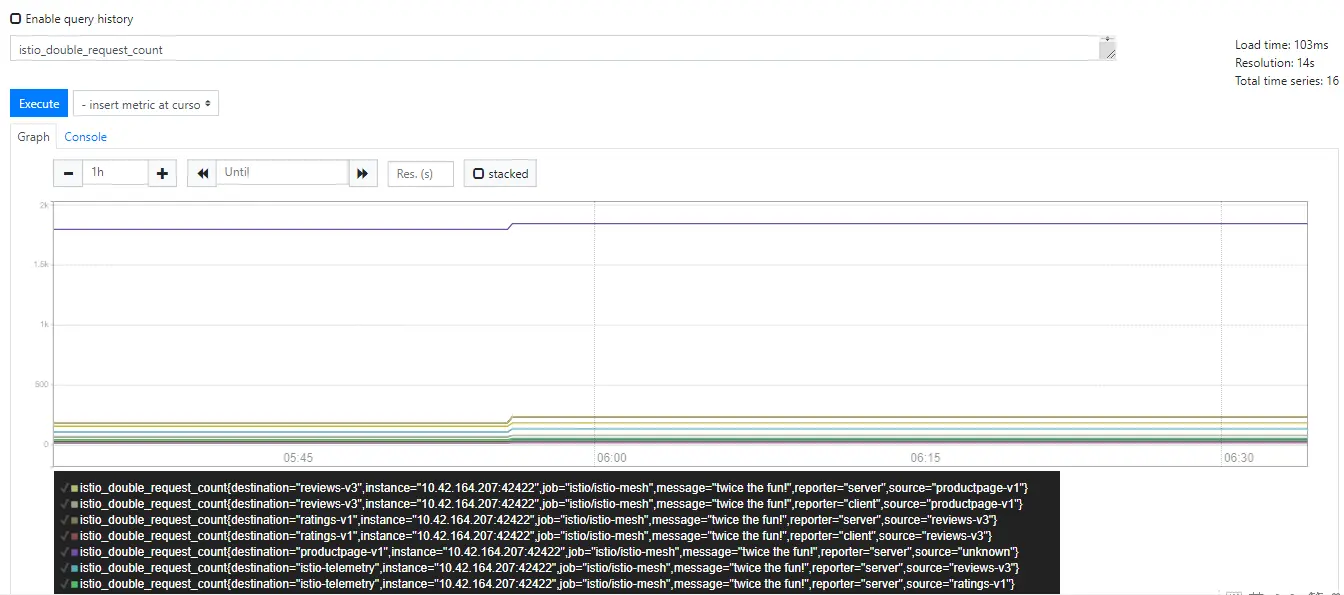Screen dimensions: 1344x595
Task: Click the swatch for the reviews-v3 server series
Action: click(74, 488)
